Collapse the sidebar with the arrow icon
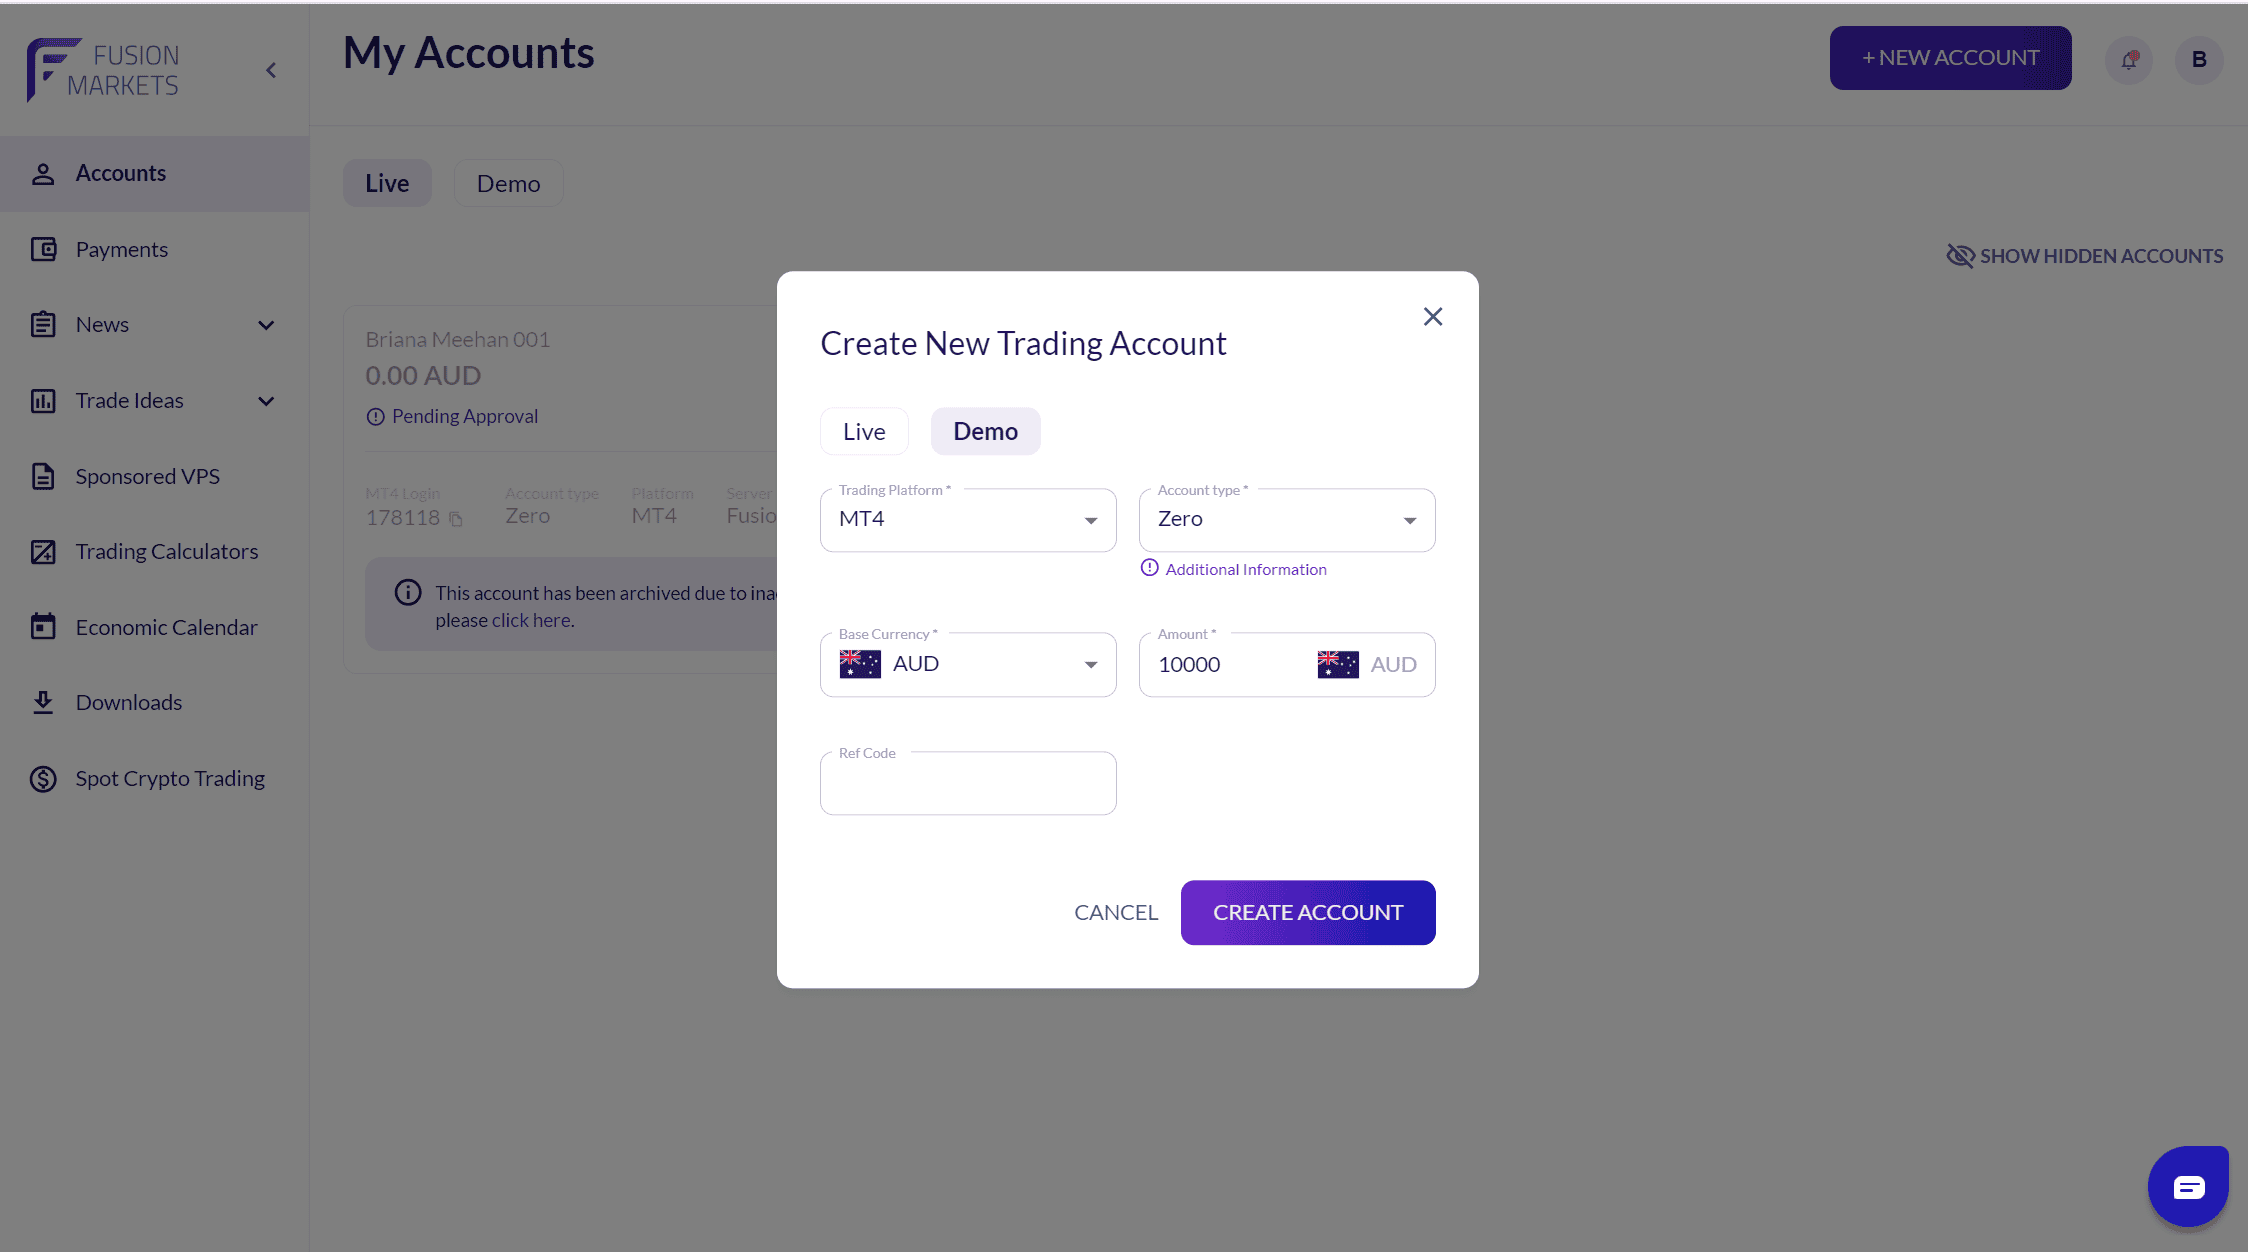Screen dimensions: 2248x1252 [x=271, y=70]
